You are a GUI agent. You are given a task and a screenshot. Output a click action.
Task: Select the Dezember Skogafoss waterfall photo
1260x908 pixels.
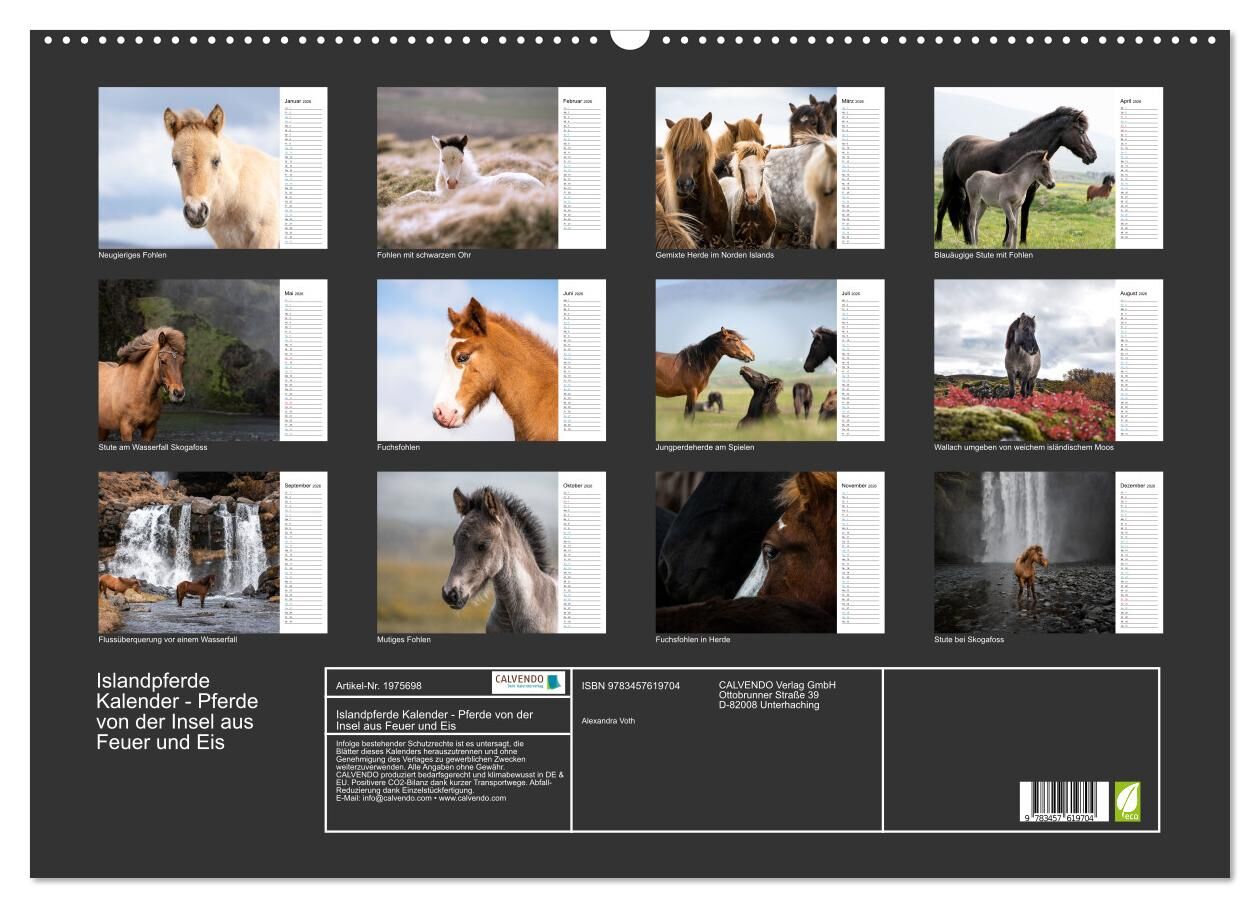pyautogui.click(x=1024, y=552)
